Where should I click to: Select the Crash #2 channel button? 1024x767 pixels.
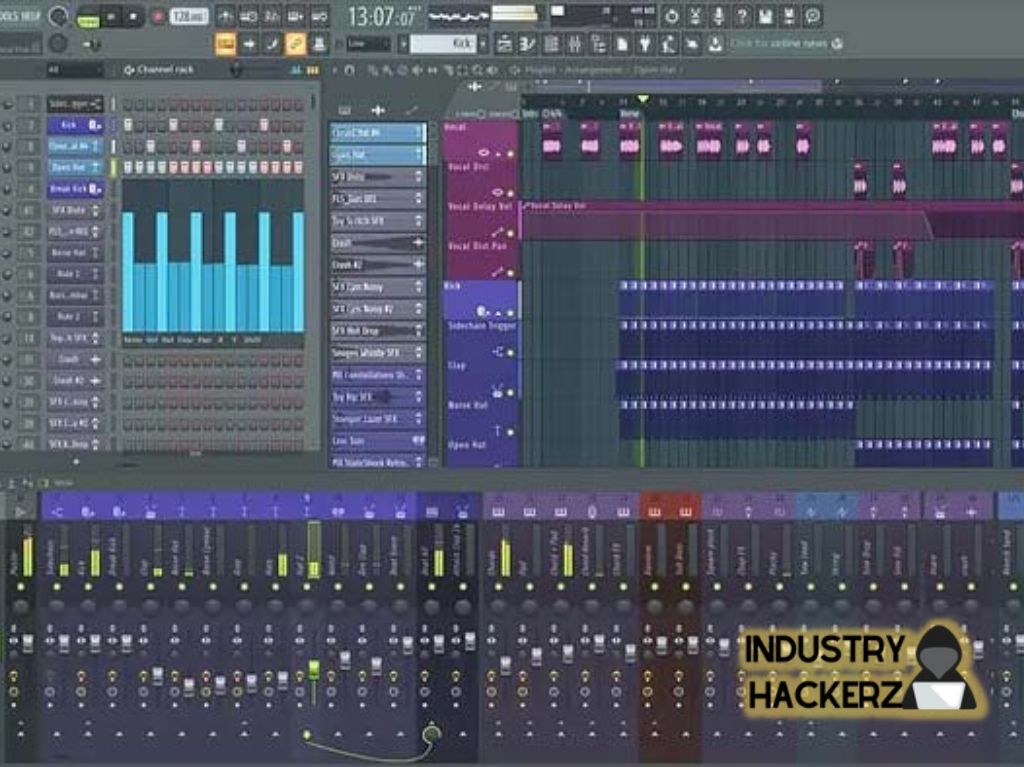[75, 381]
